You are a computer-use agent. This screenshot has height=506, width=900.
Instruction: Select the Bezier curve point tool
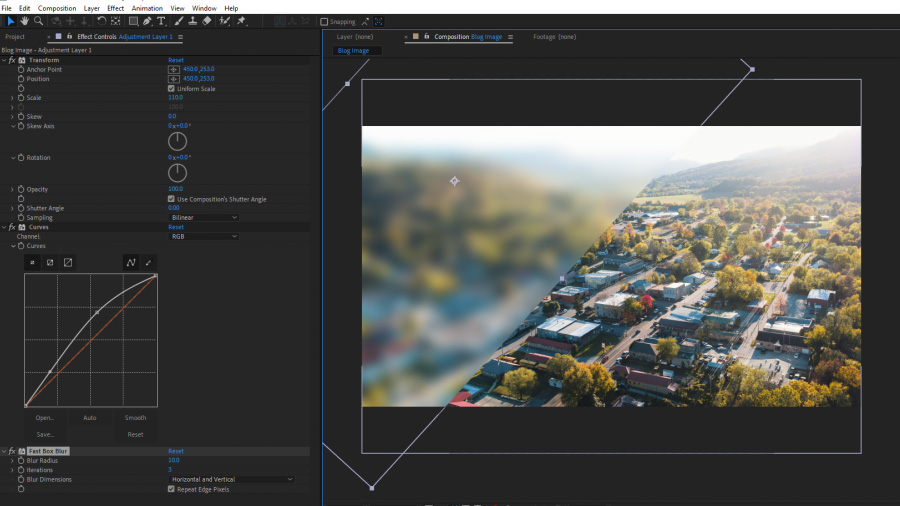(131, 262)
